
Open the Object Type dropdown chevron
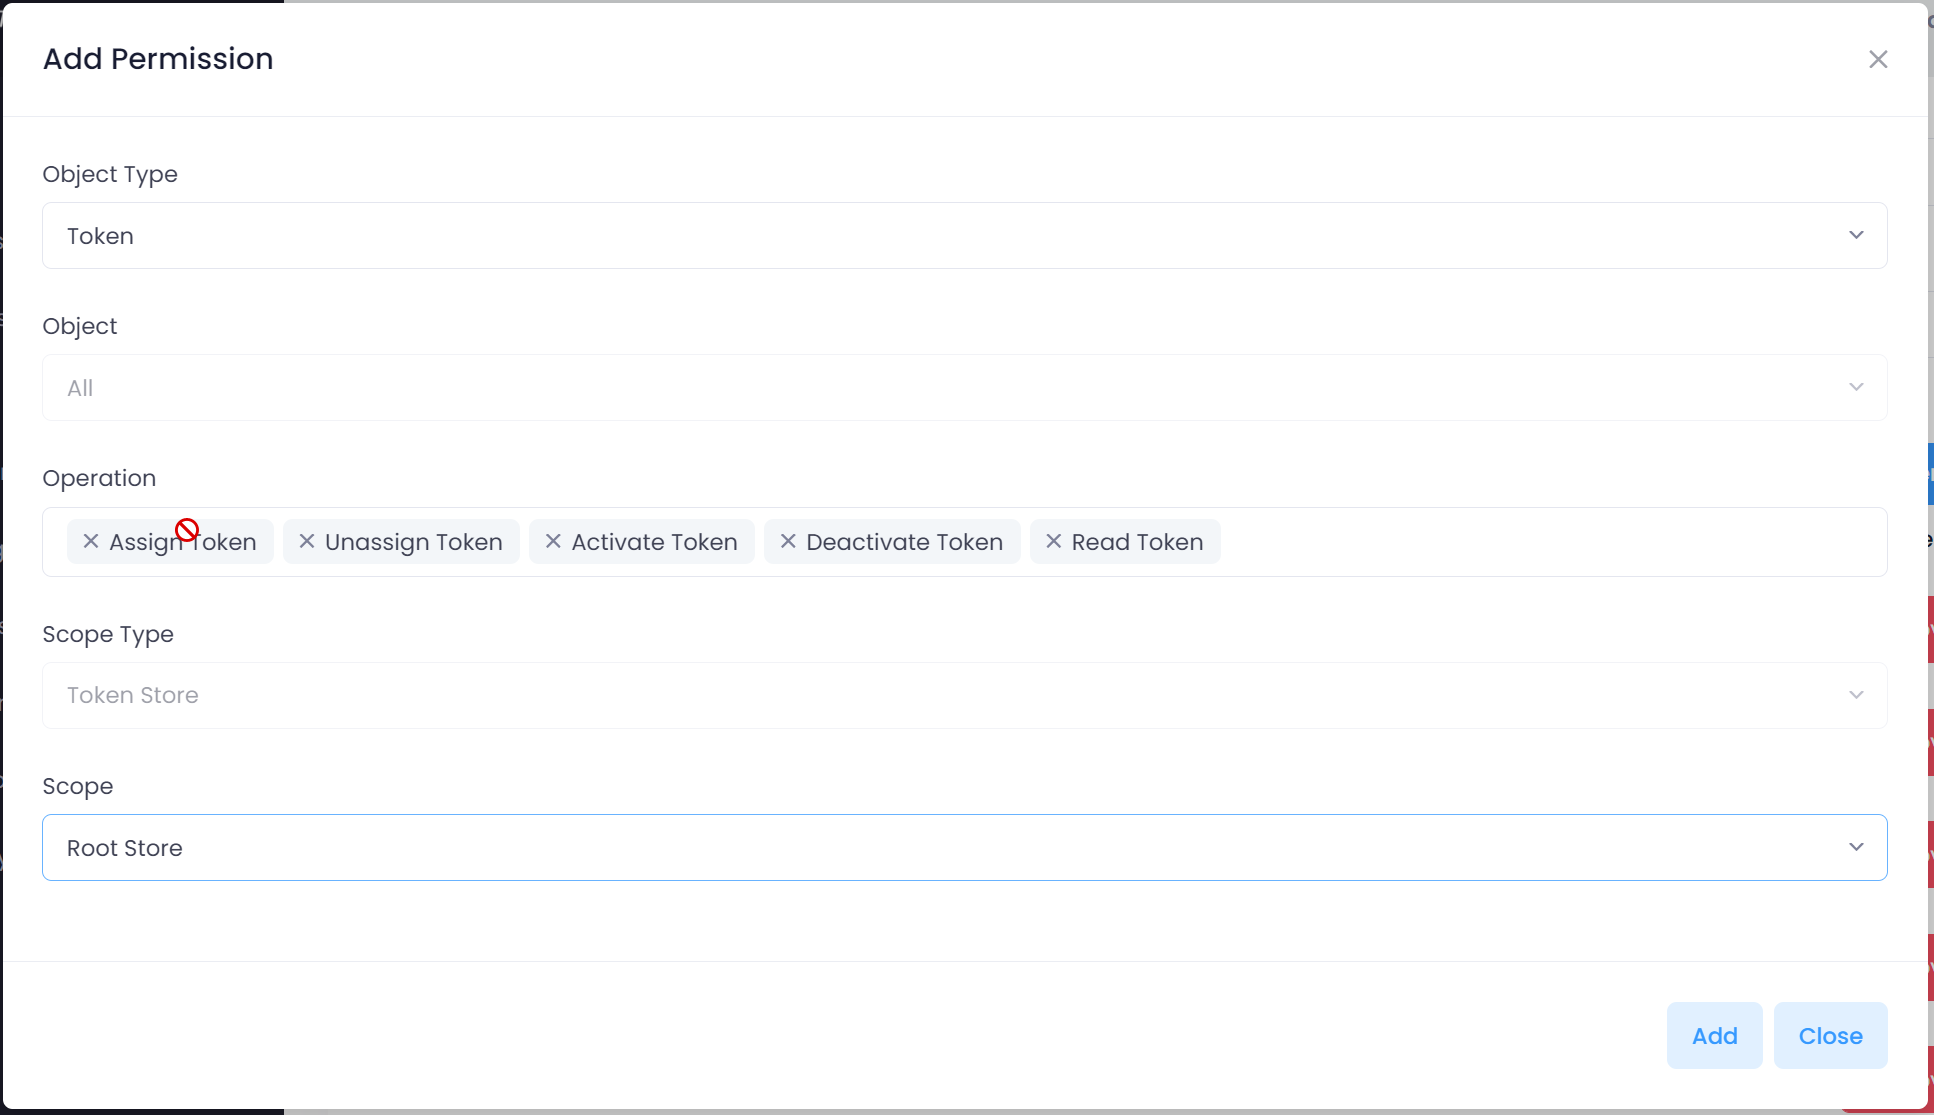pyautogui.click(x=1856, y=235)
